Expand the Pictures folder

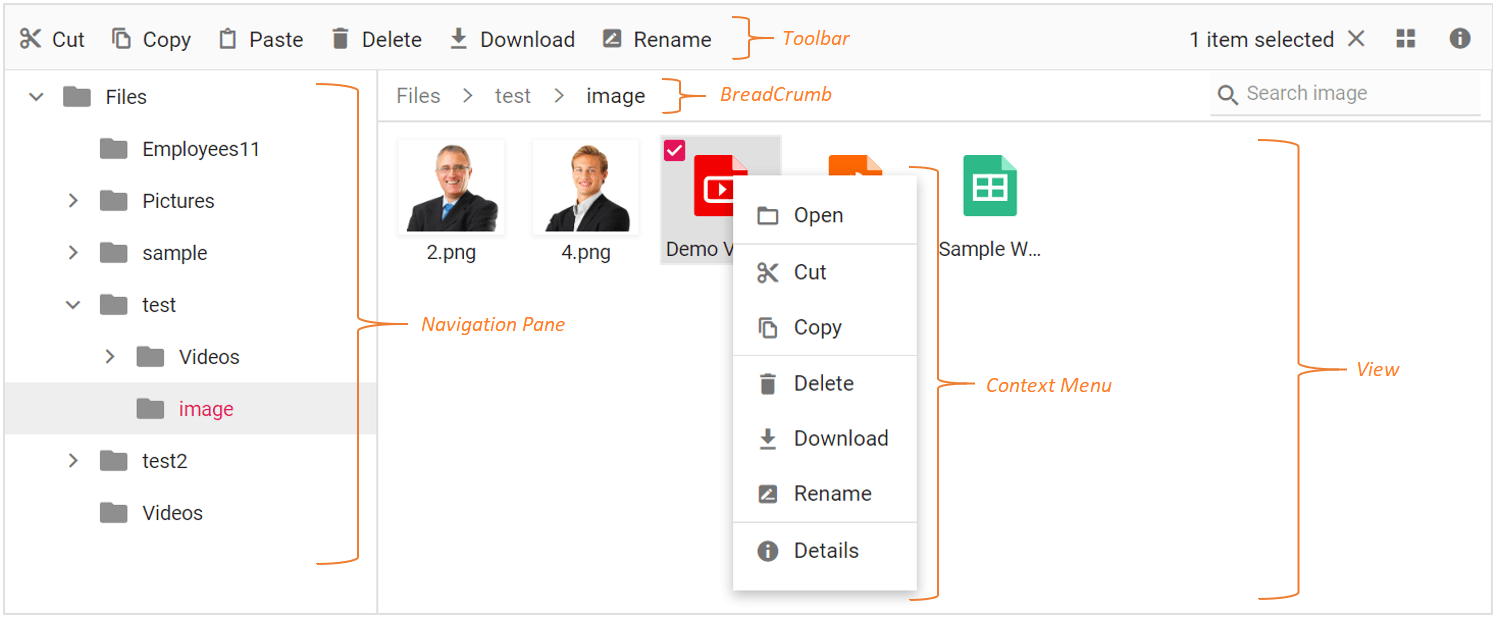pos(72,200)
